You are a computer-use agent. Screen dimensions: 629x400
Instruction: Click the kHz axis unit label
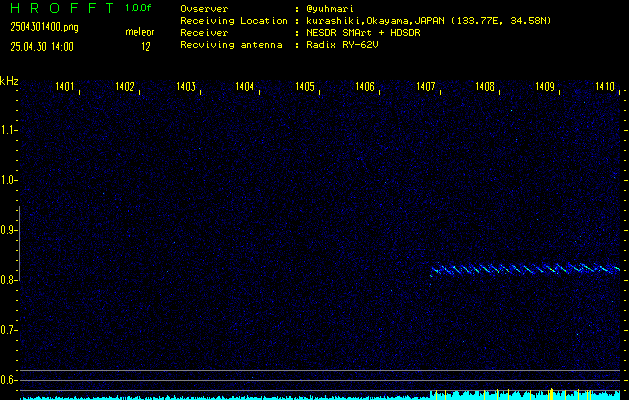pyautogui.click(x=9, y=81)
